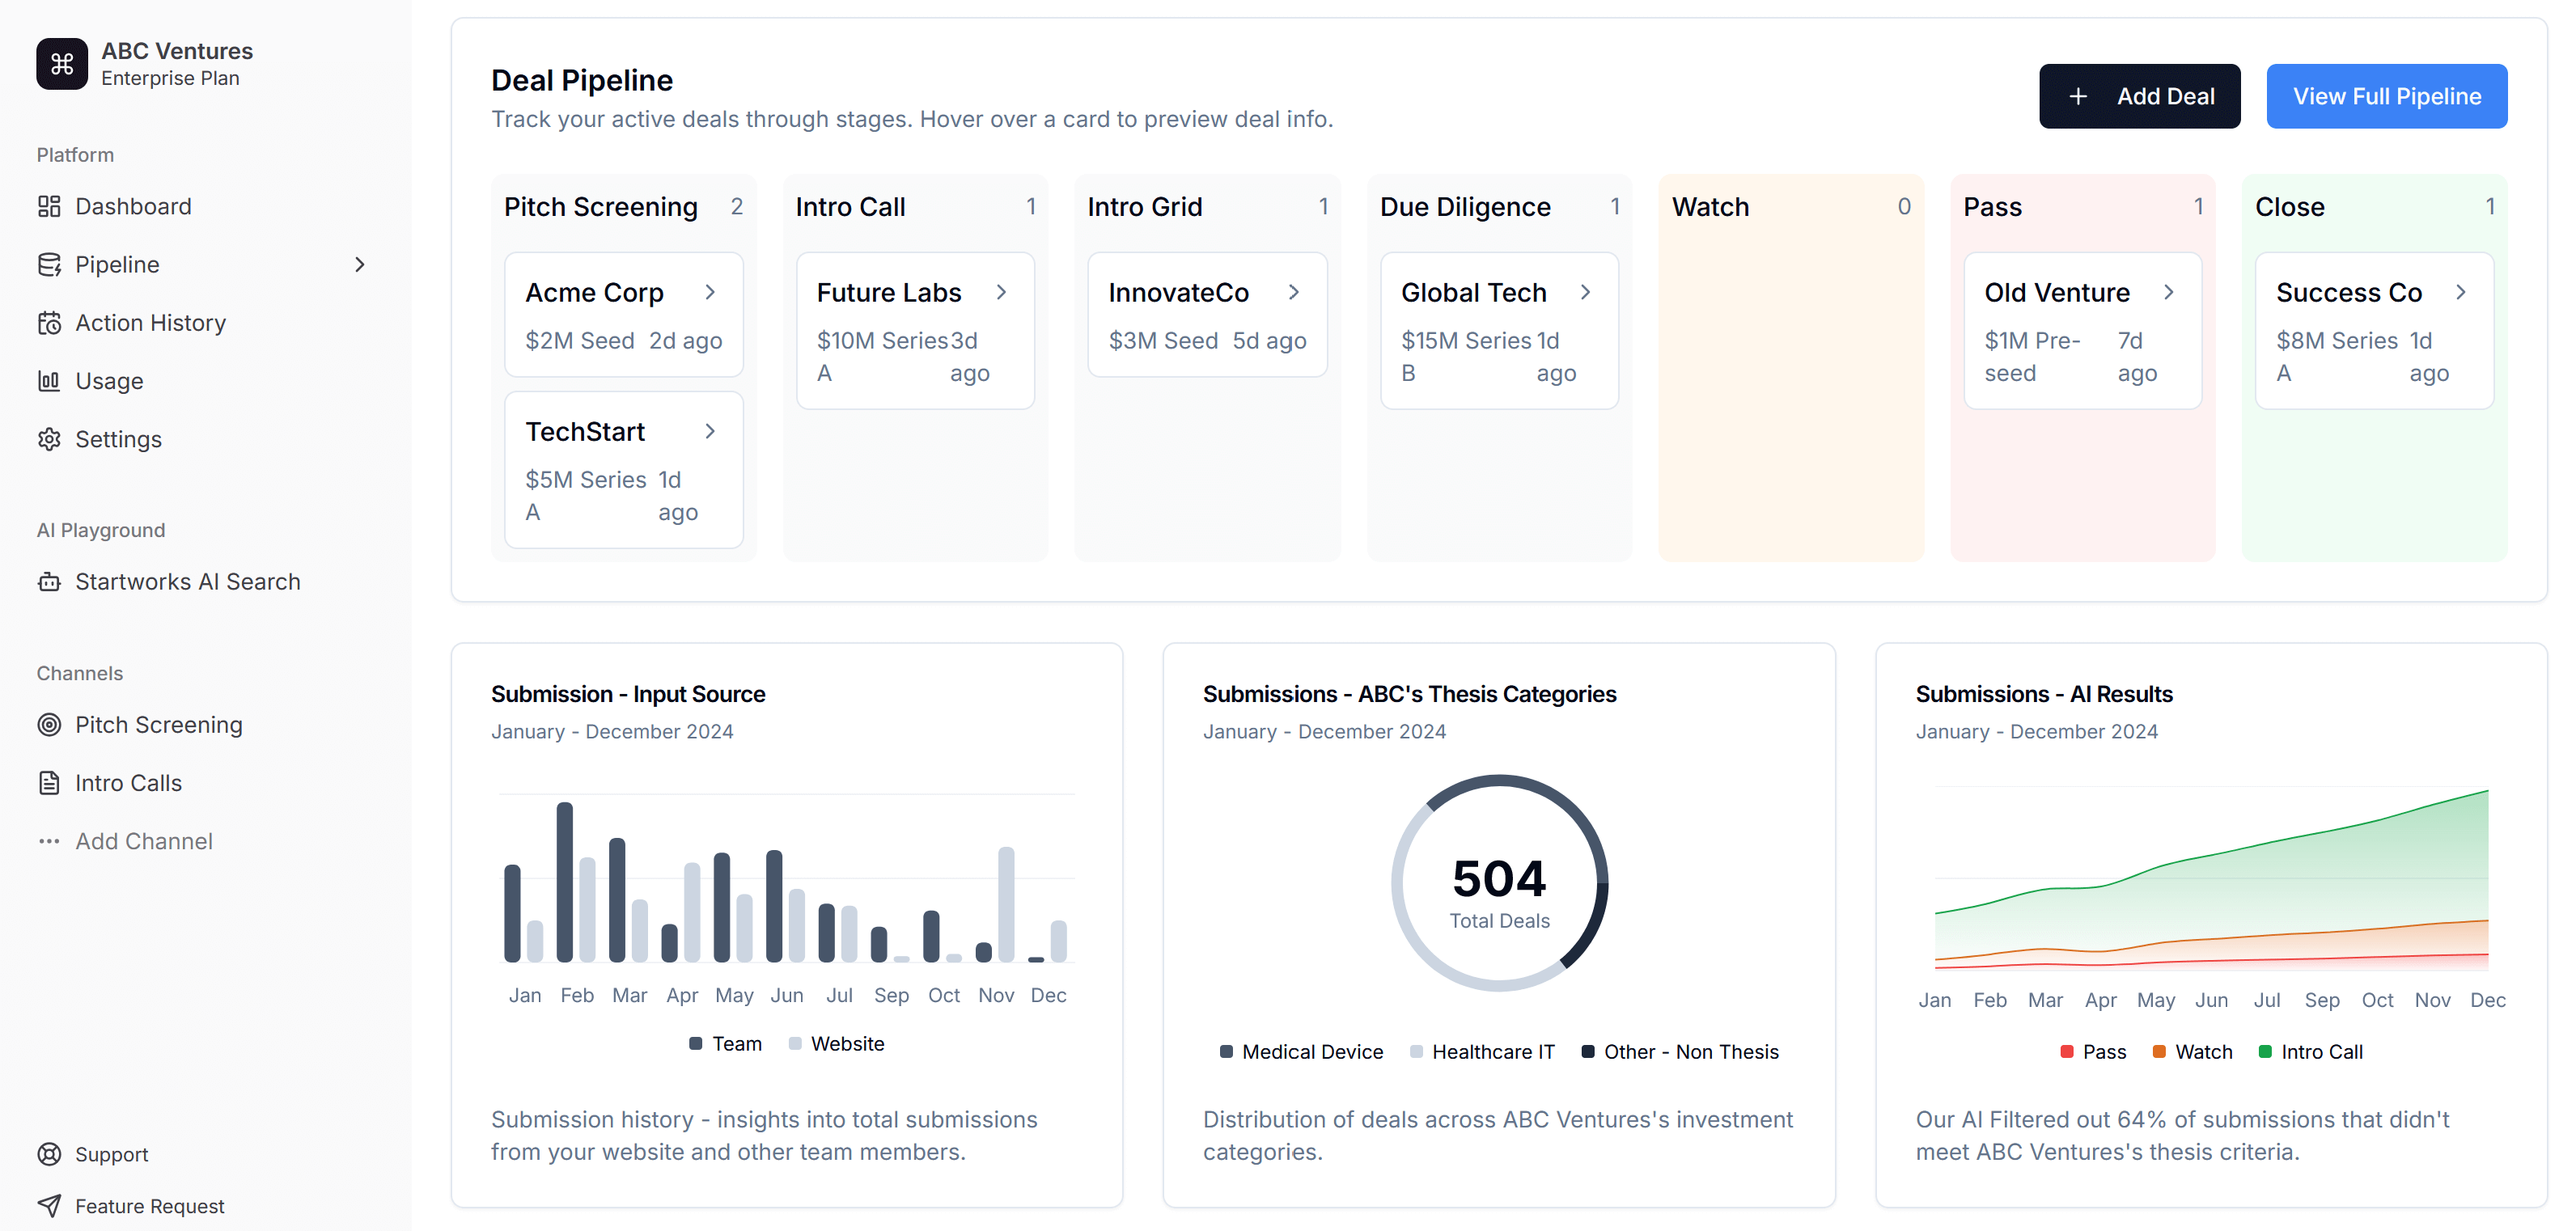Open the Dashboard icon in sidebar
This screenshot has width=2576, height=1231.
49,206
